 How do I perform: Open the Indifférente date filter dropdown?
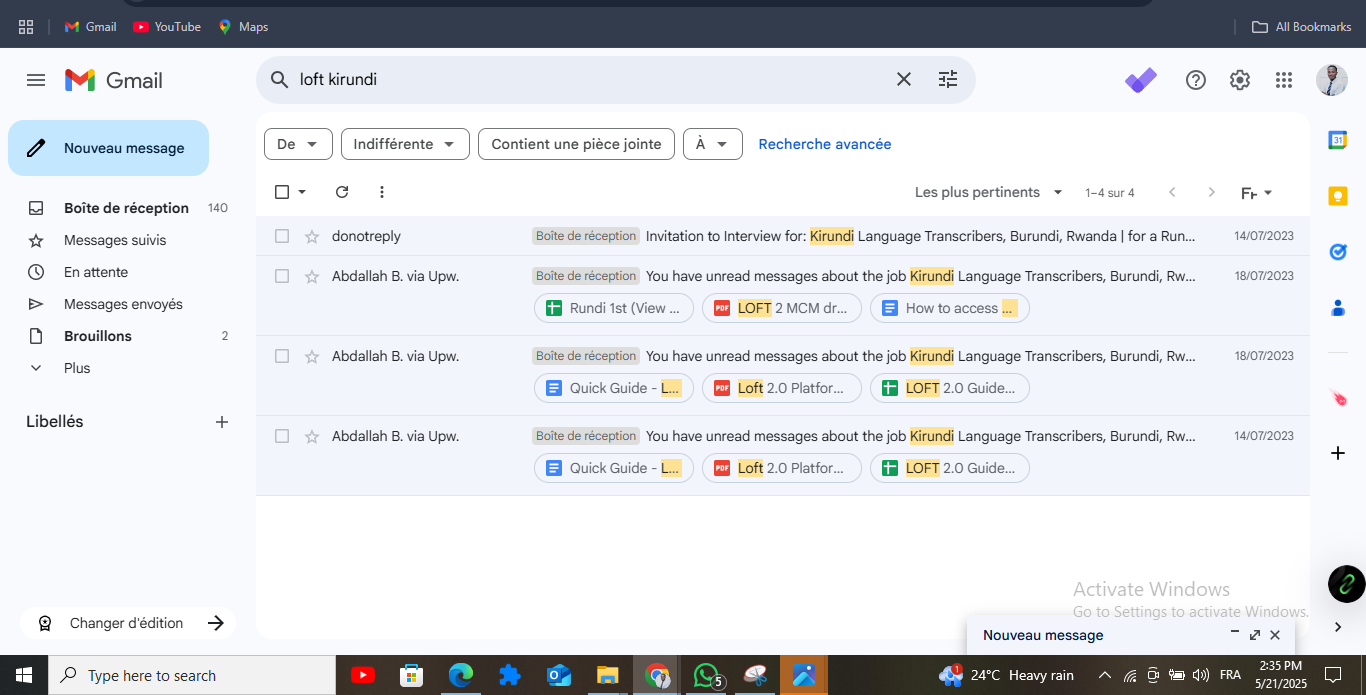405,144
